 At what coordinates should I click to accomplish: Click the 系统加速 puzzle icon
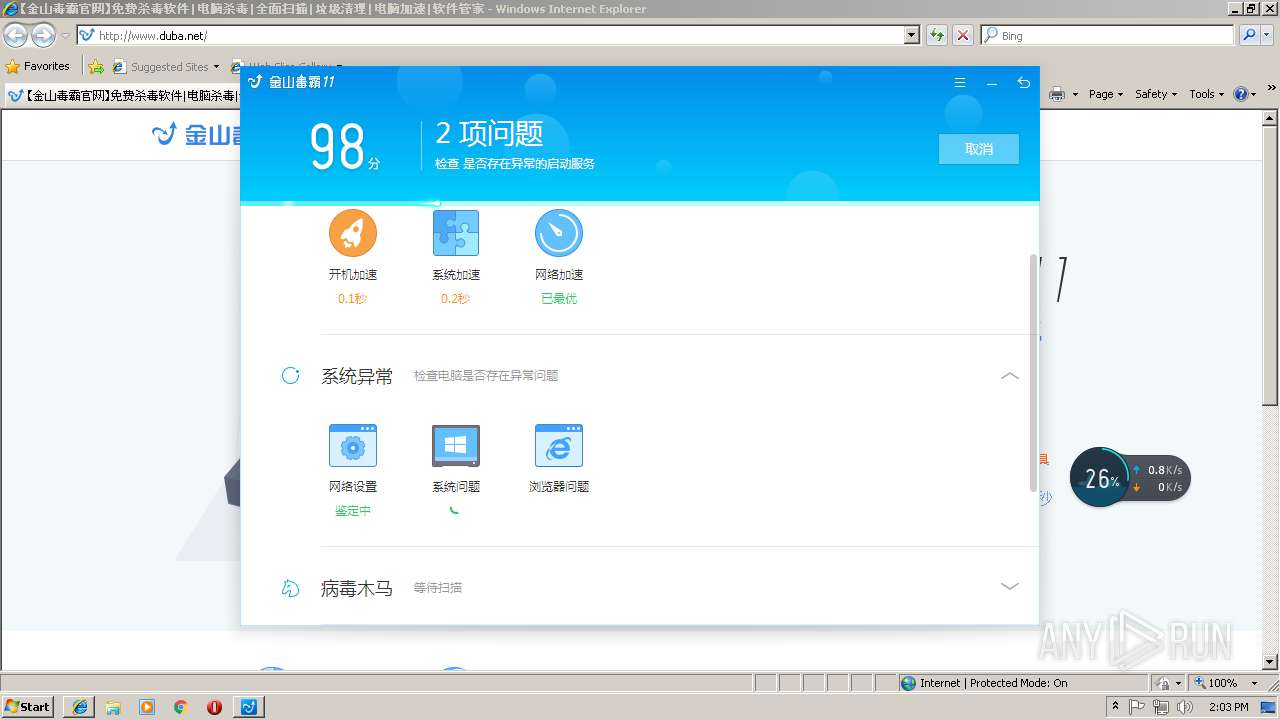pyautogui.click(x=456, y=233)
